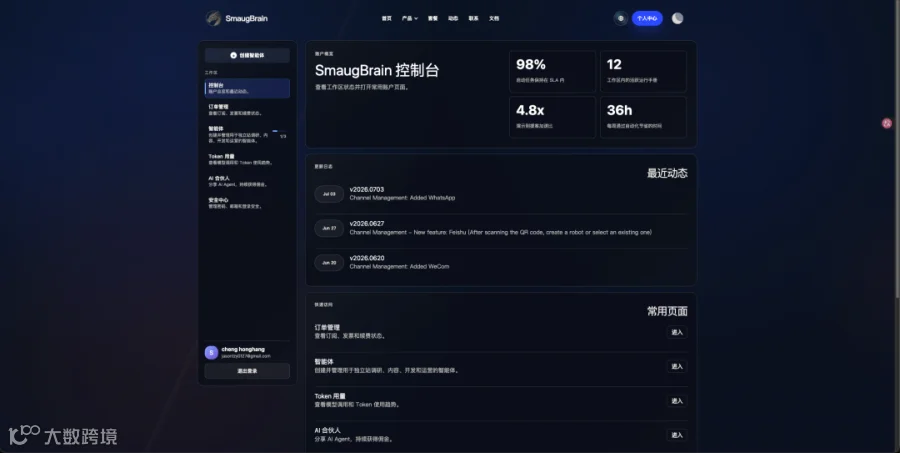Viewport: 900px width, 453px height.
Task: Select AI 合伙人 in the sidebar
Action: (247, 181)
